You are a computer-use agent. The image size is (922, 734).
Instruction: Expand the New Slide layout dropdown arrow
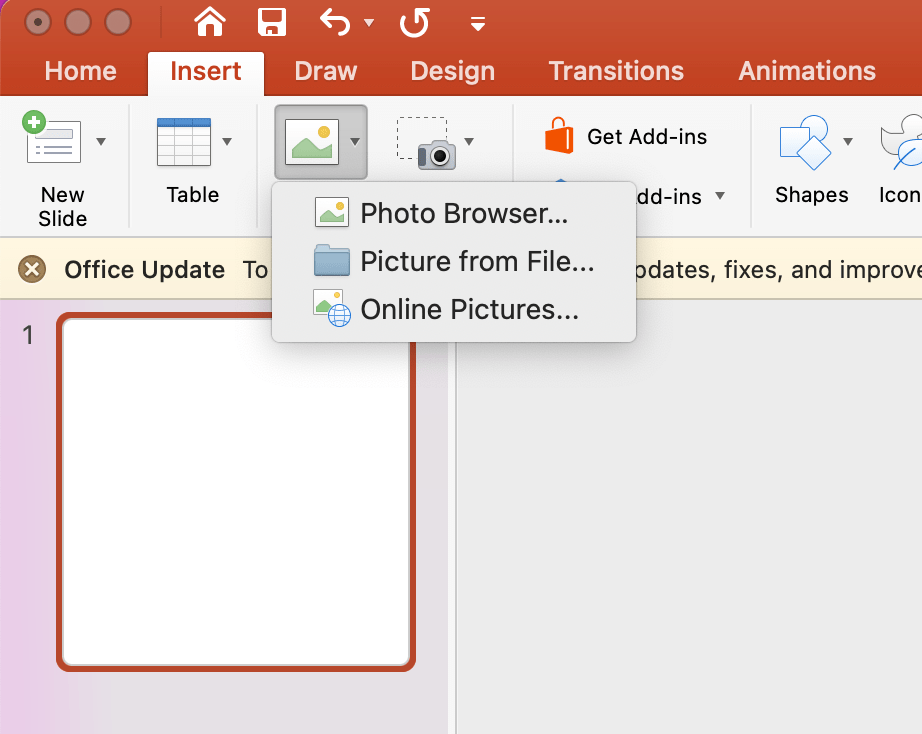pyautogui.click(x=101, y=141)
